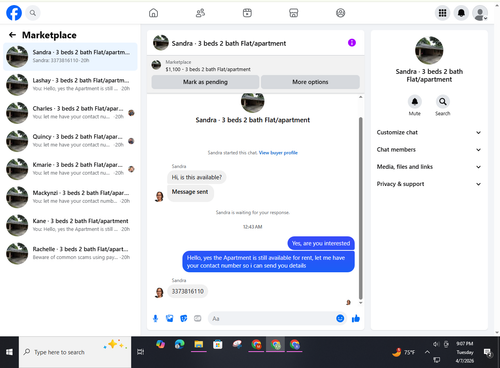
Task: Go back from Marketplace with the arrow
Action: click(x=12, y=35)
